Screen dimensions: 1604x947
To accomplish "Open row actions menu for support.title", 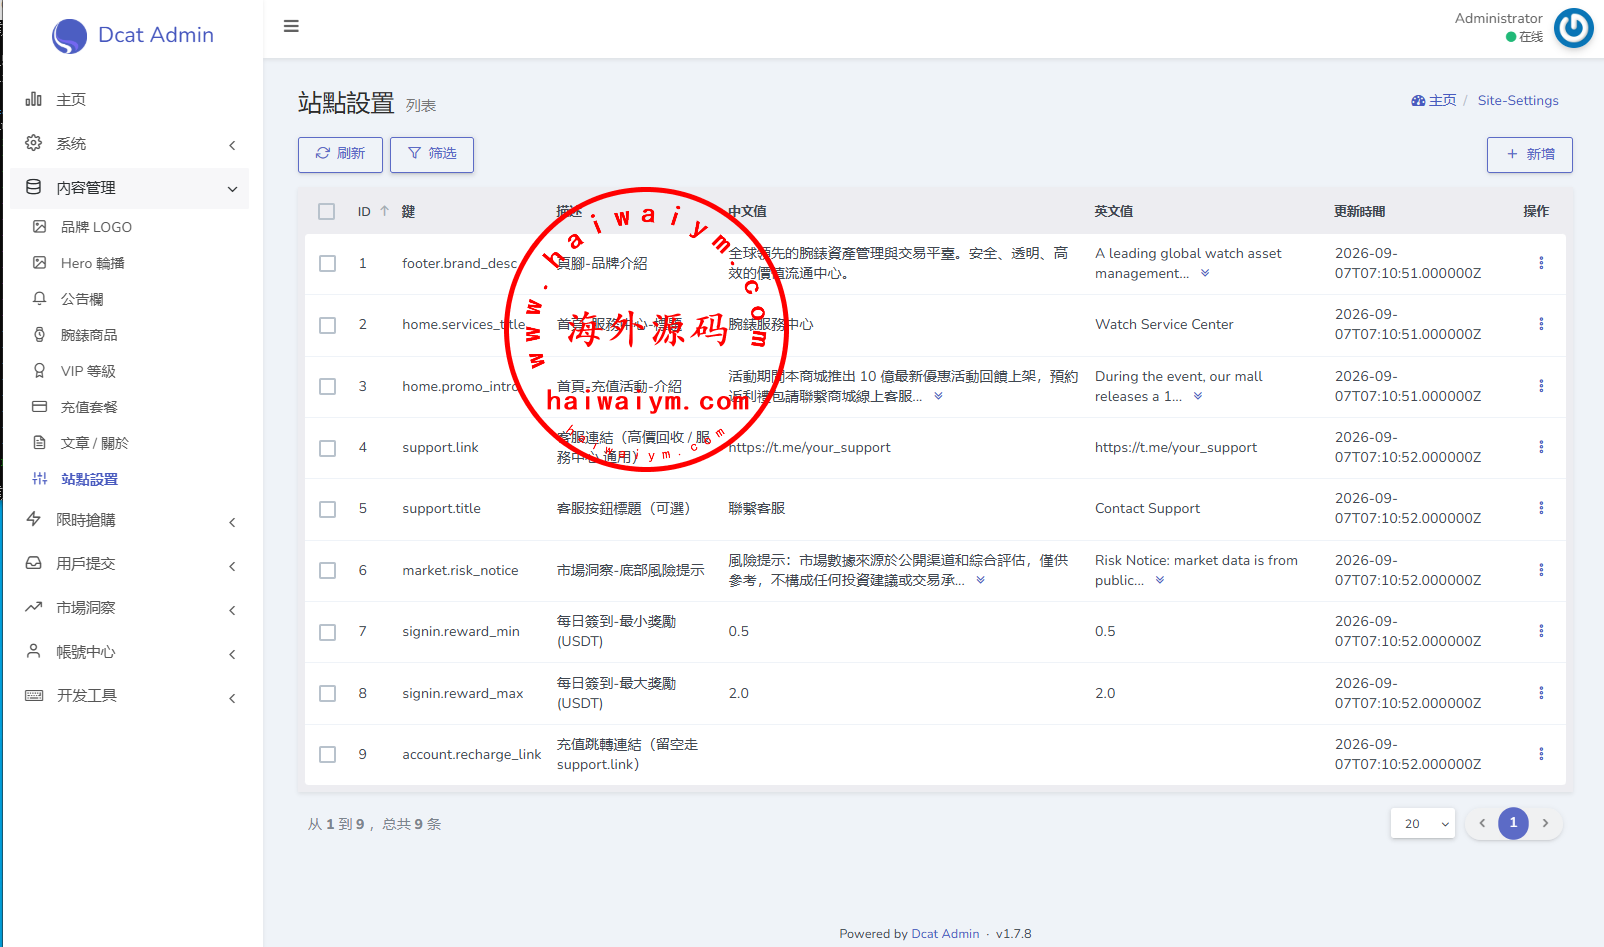I will pyautogui.click(x=1540, y=508).
